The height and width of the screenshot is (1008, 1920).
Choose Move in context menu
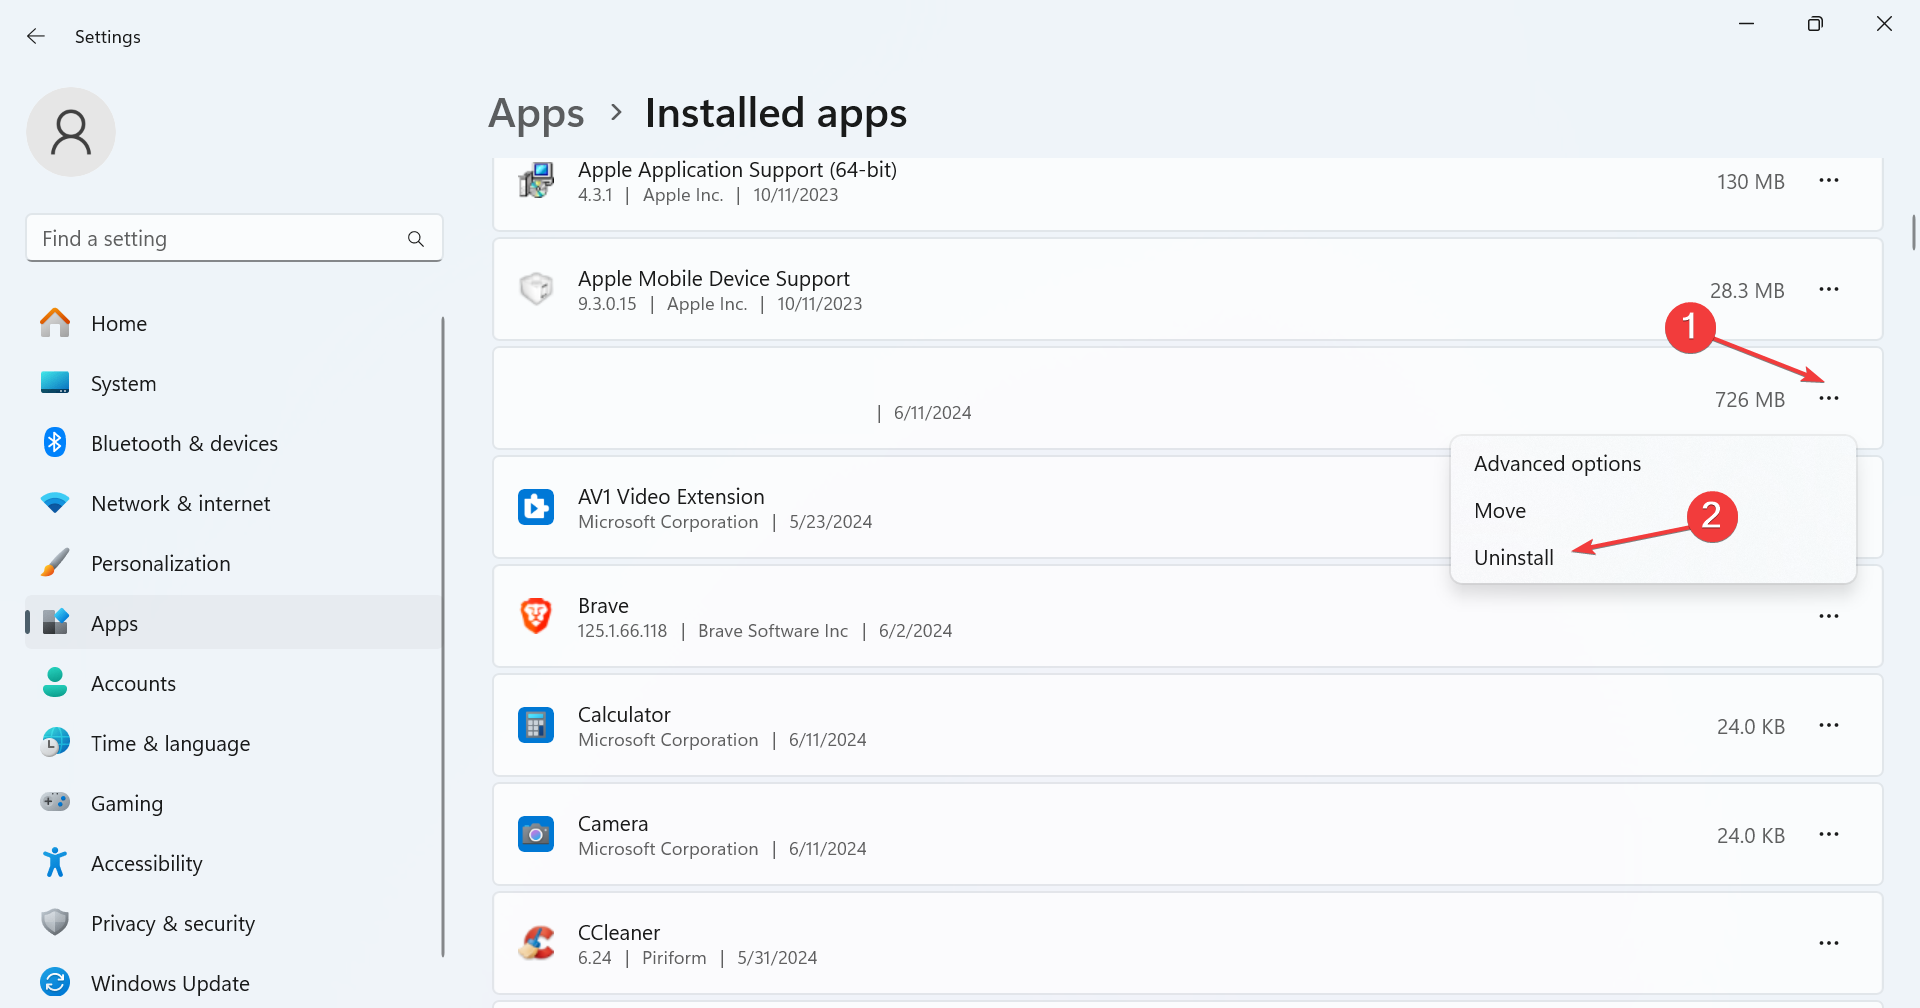pos(1653,511)
